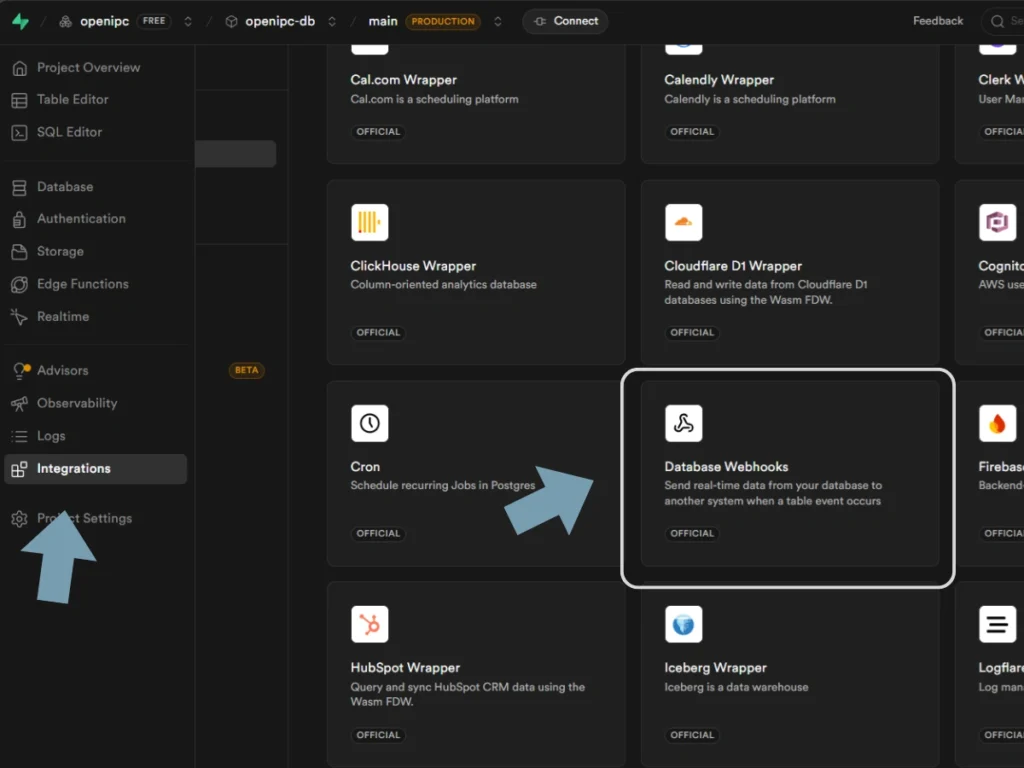Click the Connect button
This screenshot has width=1024, height=768.
click(x=565, y=22)
